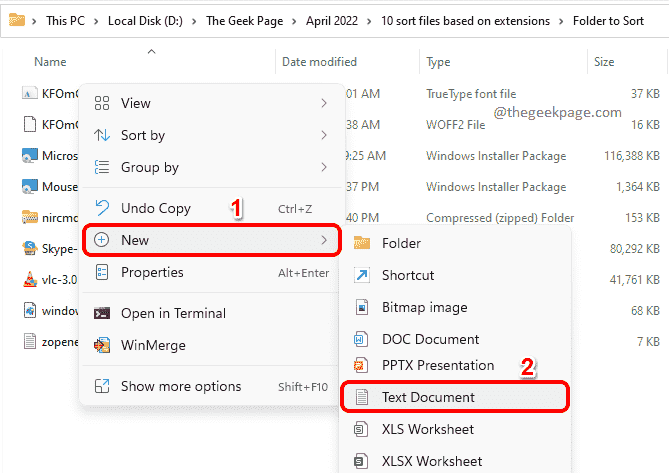The width and height of the screenshot is (669, 473).
Task: Click the Size column header
Action: [x=604, y=62]
